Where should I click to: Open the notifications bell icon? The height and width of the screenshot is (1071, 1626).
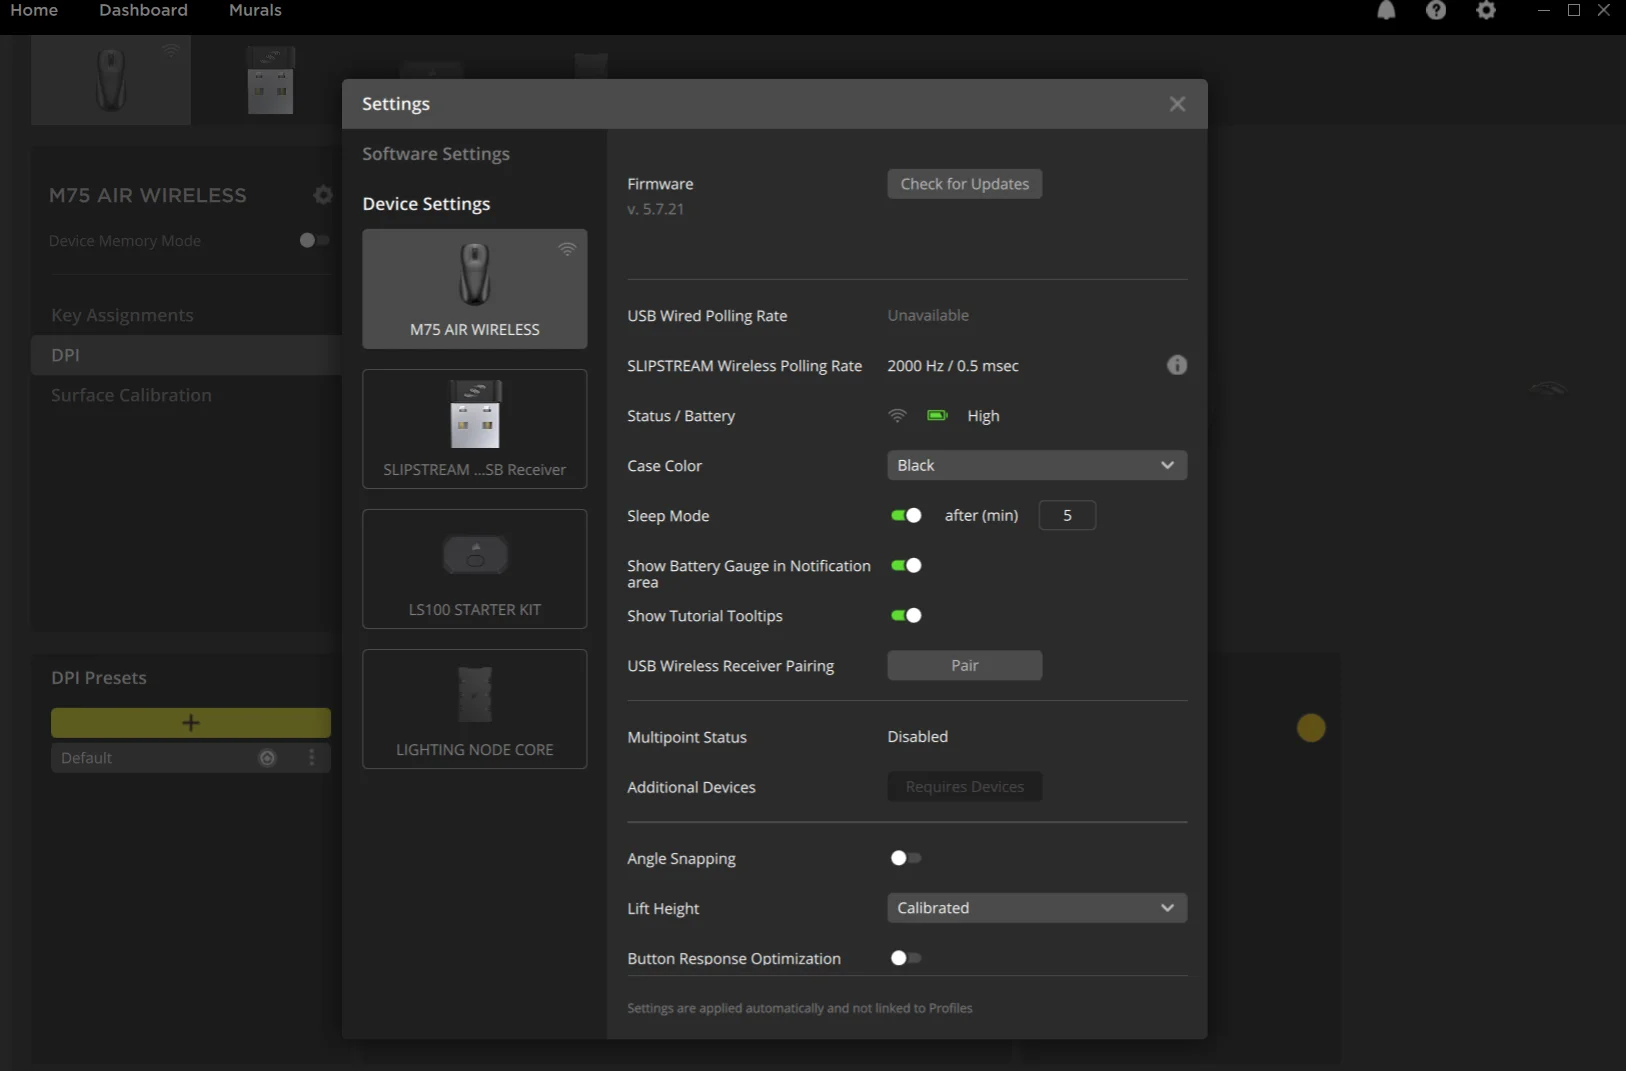[x=1386, y=10]
